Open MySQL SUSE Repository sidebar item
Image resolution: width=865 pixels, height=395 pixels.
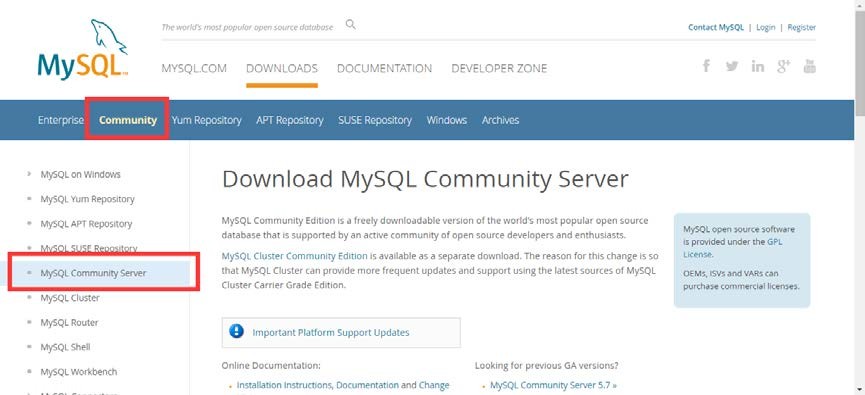coord(89,248)
